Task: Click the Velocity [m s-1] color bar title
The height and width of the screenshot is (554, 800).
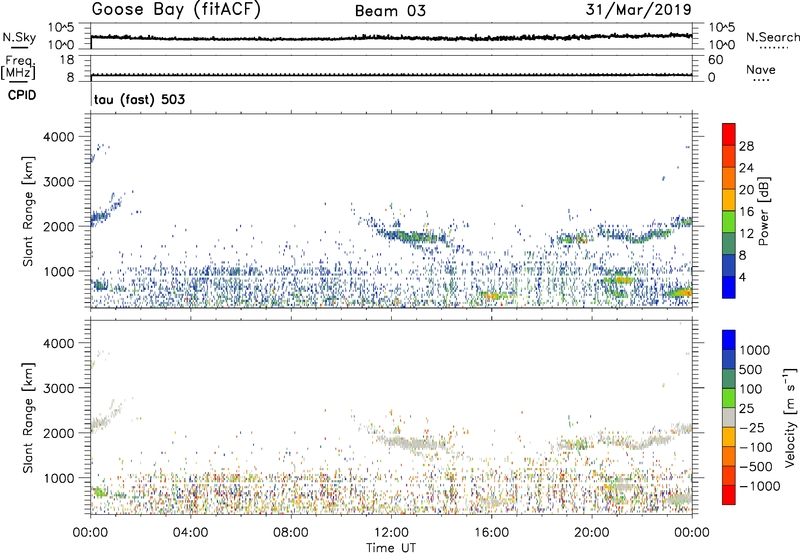Action: pos(790,417)
